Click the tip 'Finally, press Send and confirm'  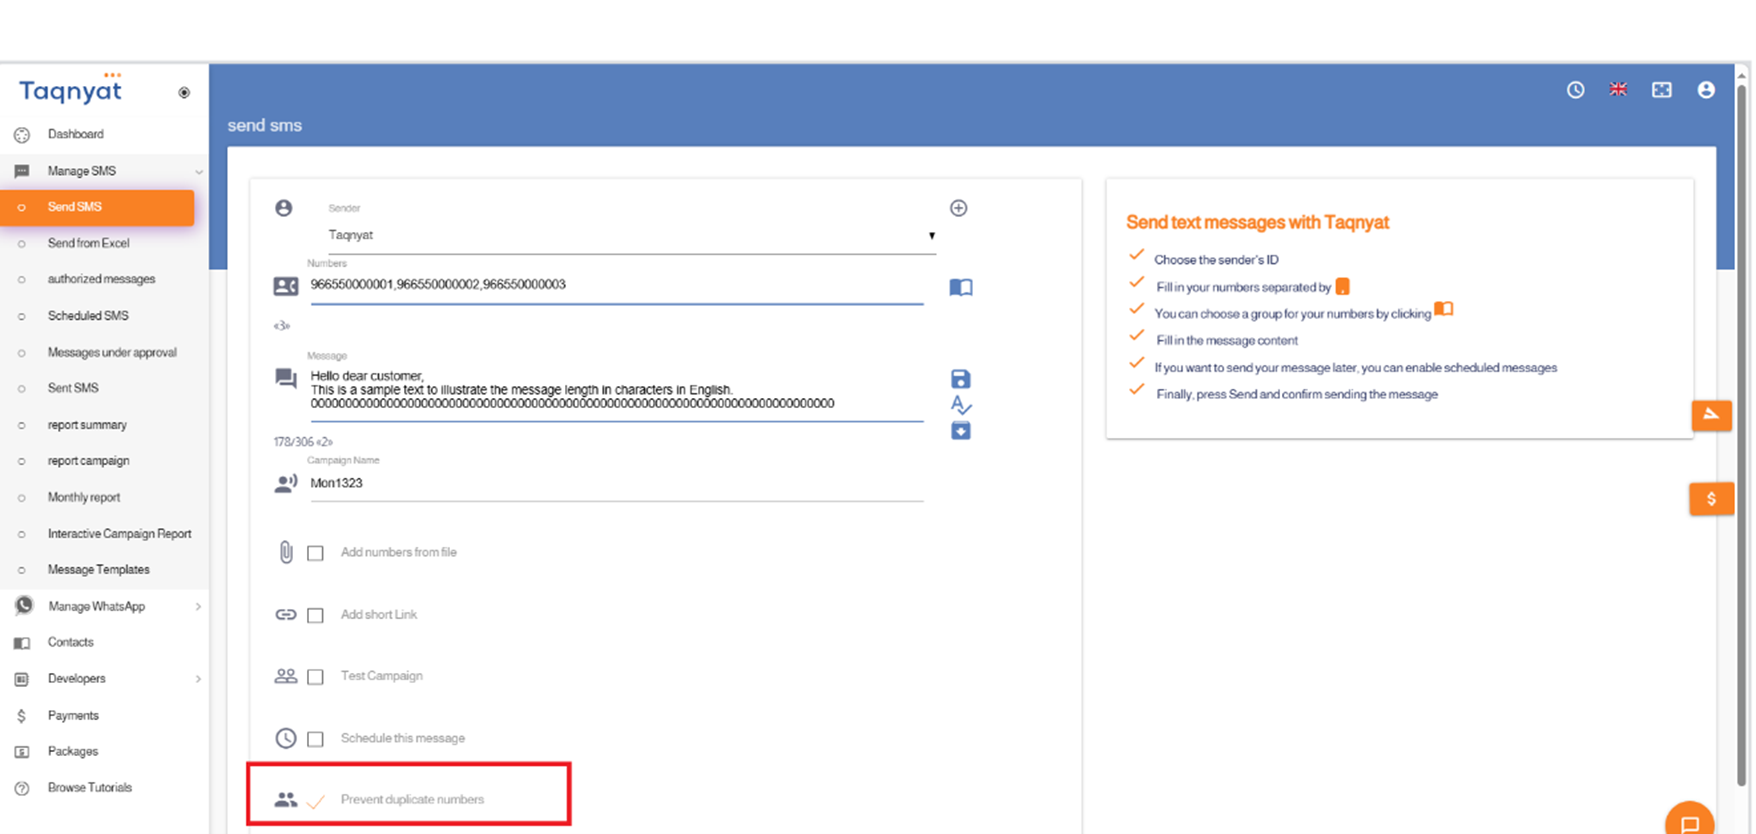1297,395
